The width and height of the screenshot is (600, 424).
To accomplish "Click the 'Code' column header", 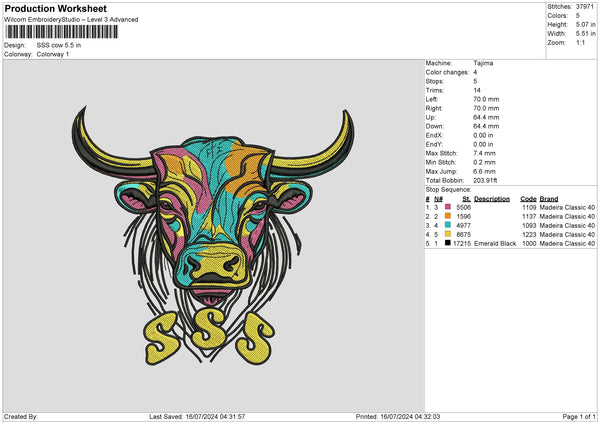I will tap(528, 199).
